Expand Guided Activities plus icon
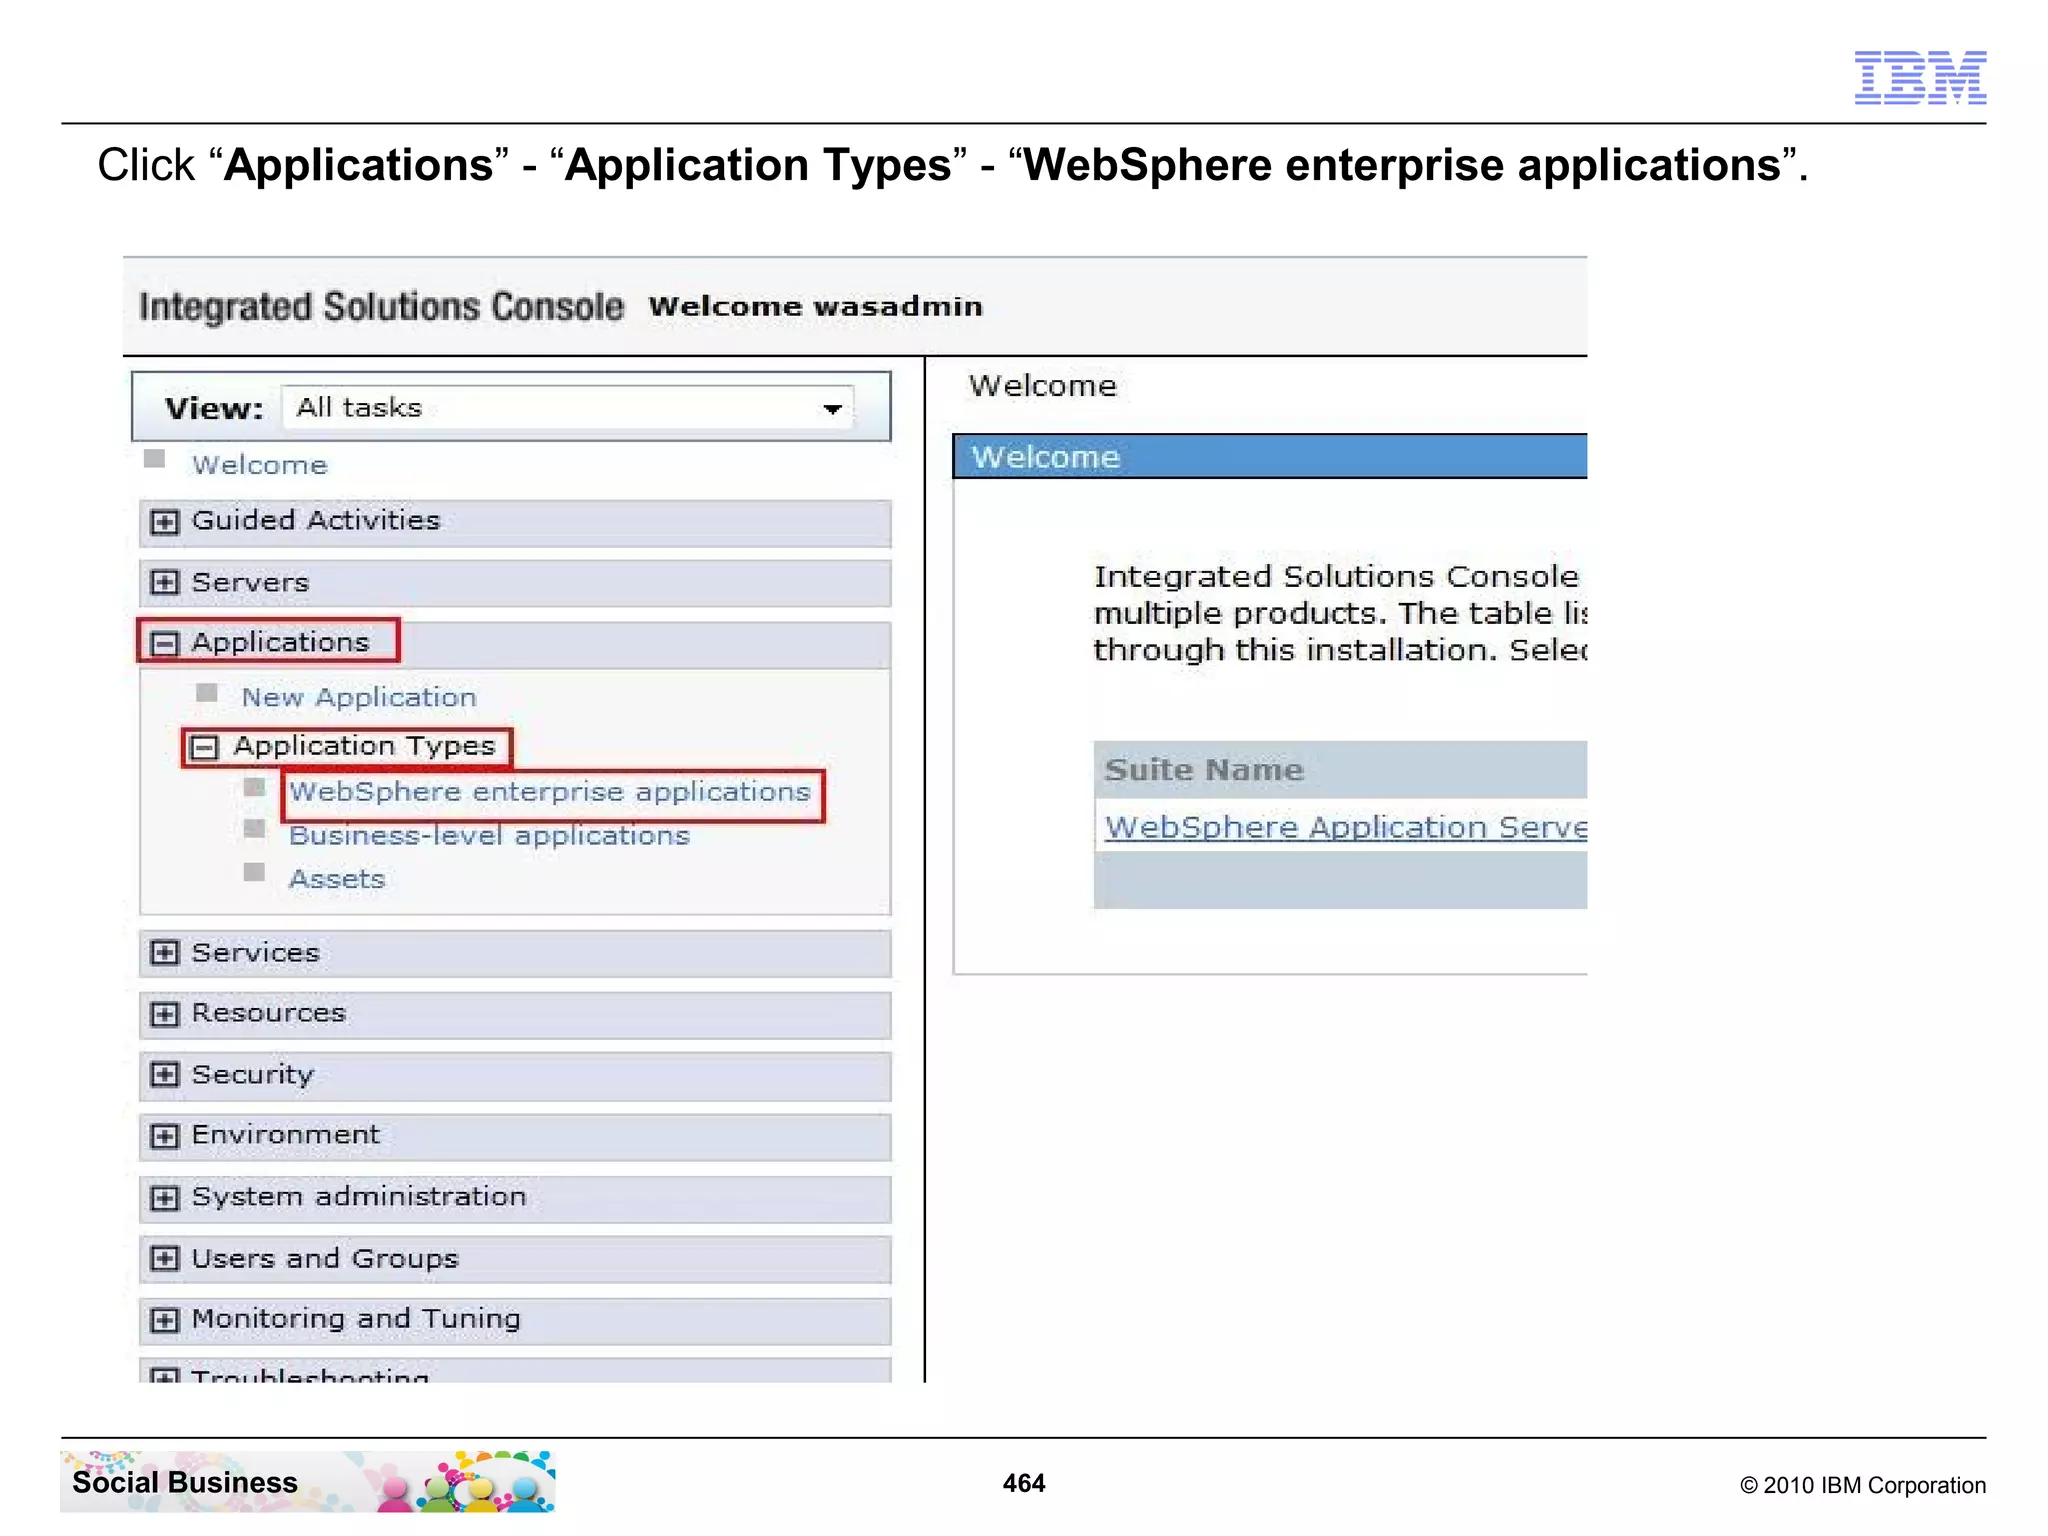Screen dimensions: 2048x1536 (164, 522)
